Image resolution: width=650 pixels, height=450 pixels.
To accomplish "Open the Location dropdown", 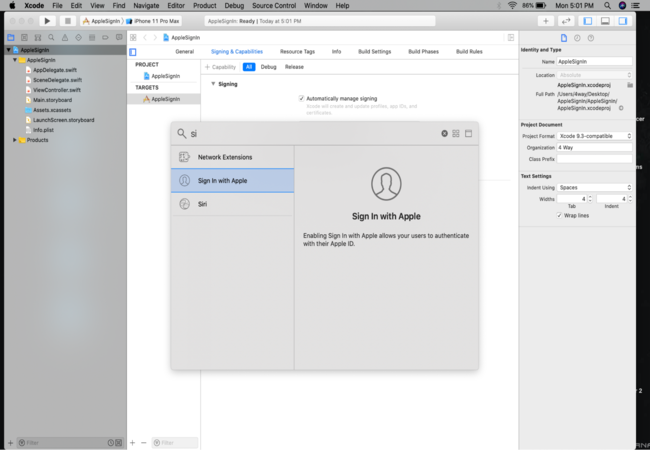I will pos(594,75).
